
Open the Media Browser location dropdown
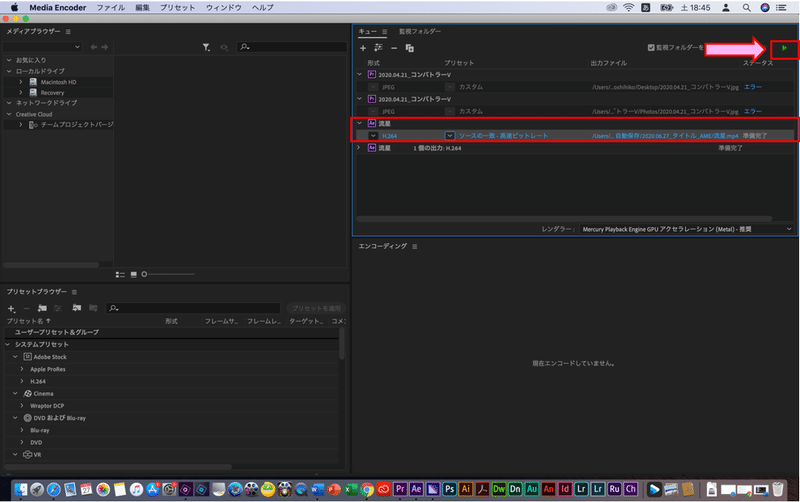(x=42, y=47)
